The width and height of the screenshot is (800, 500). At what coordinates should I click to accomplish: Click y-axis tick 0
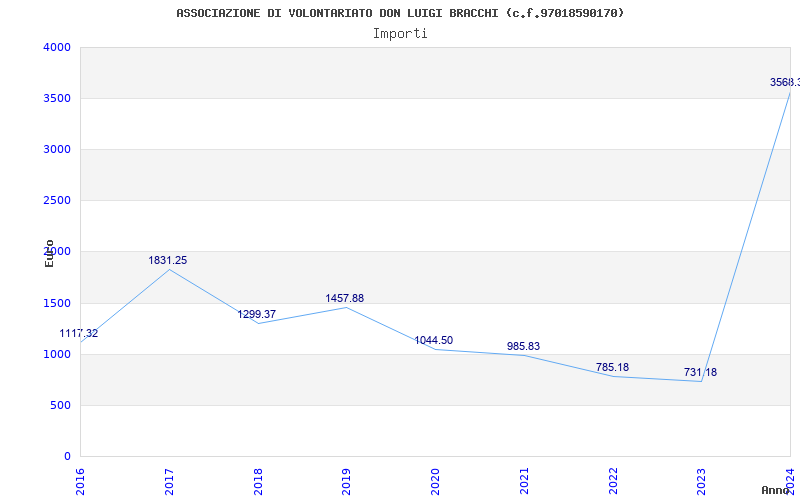coord(67,456)
